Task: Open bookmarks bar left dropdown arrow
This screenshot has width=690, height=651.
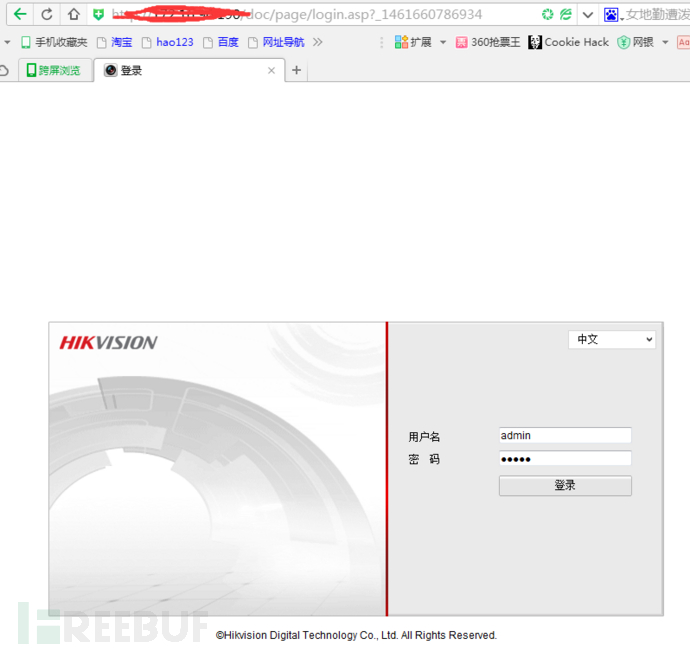Action: click(7, 42)
